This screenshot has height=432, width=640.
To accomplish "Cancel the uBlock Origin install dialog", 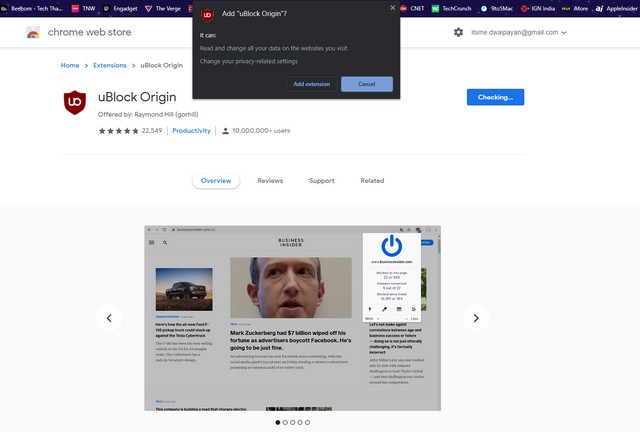I will click(x=367, y=84).
